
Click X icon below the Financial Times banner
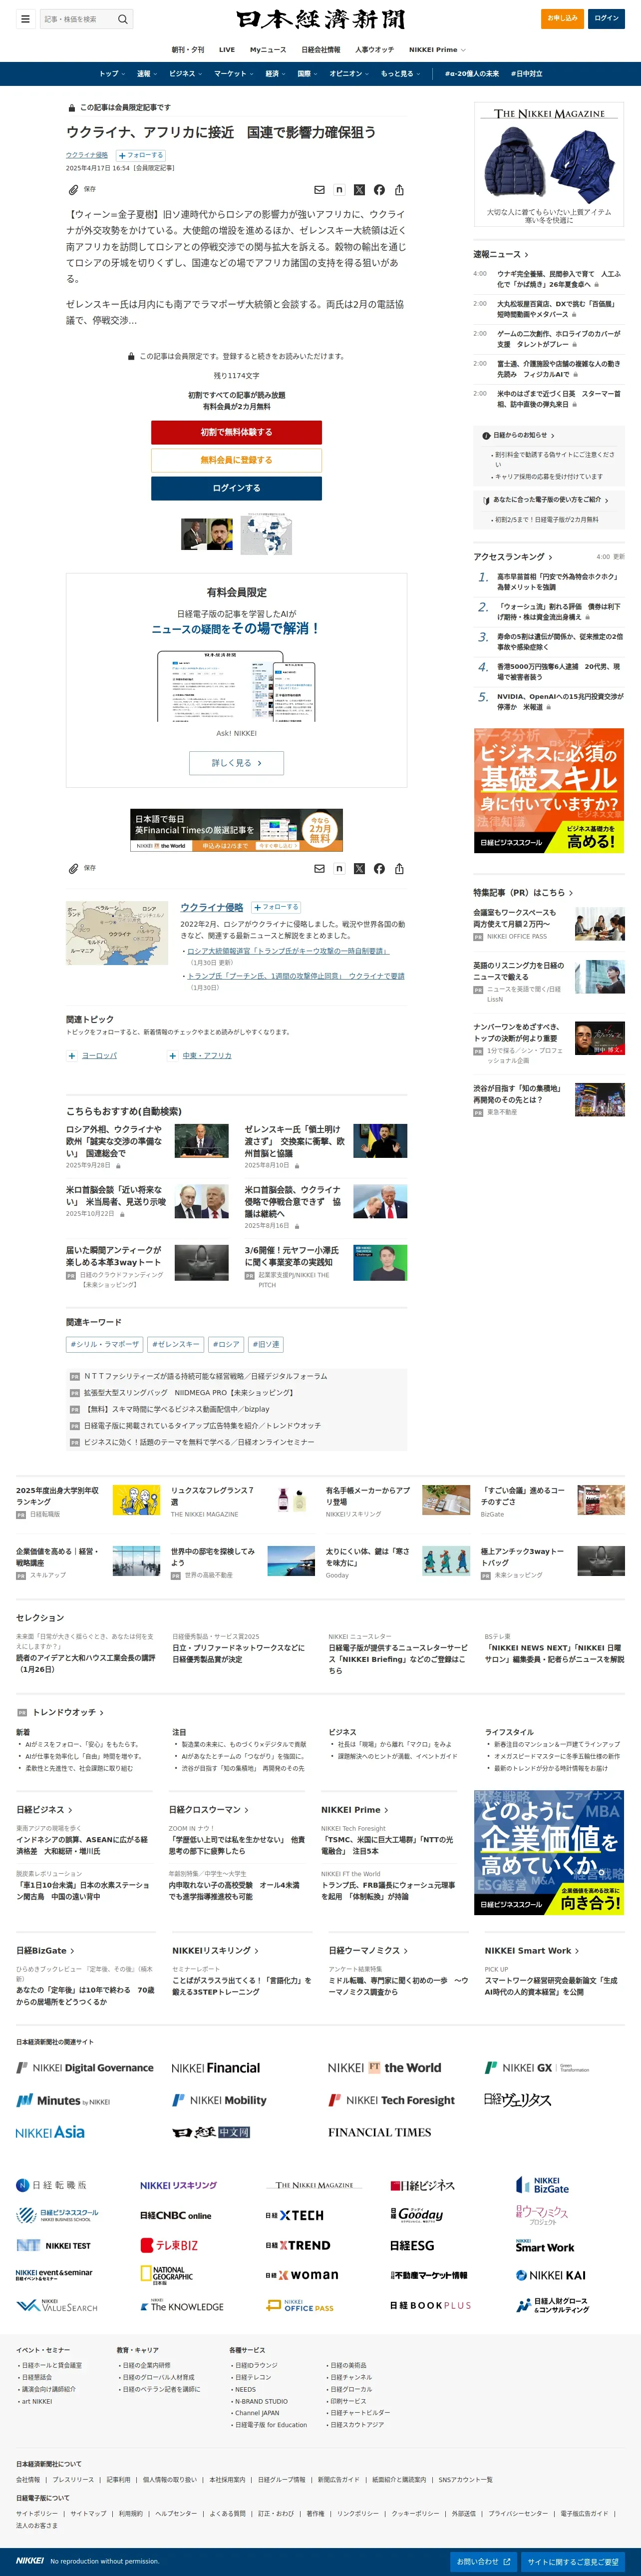click(x=359, y=869)
